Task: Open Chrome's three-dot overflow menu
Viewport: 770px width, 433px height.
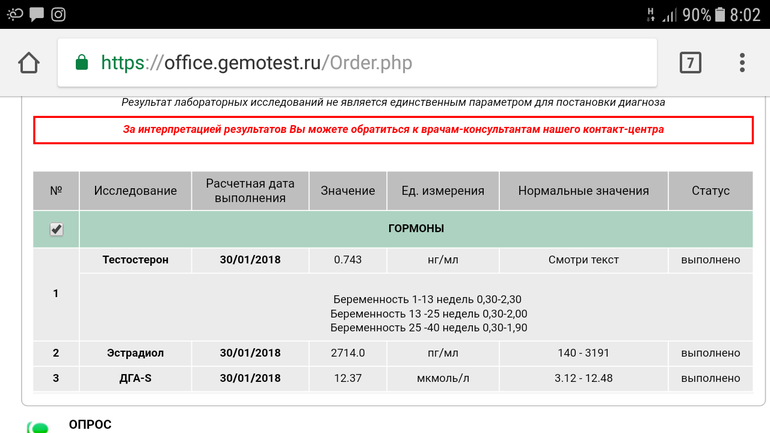Action: click(741, 63)
